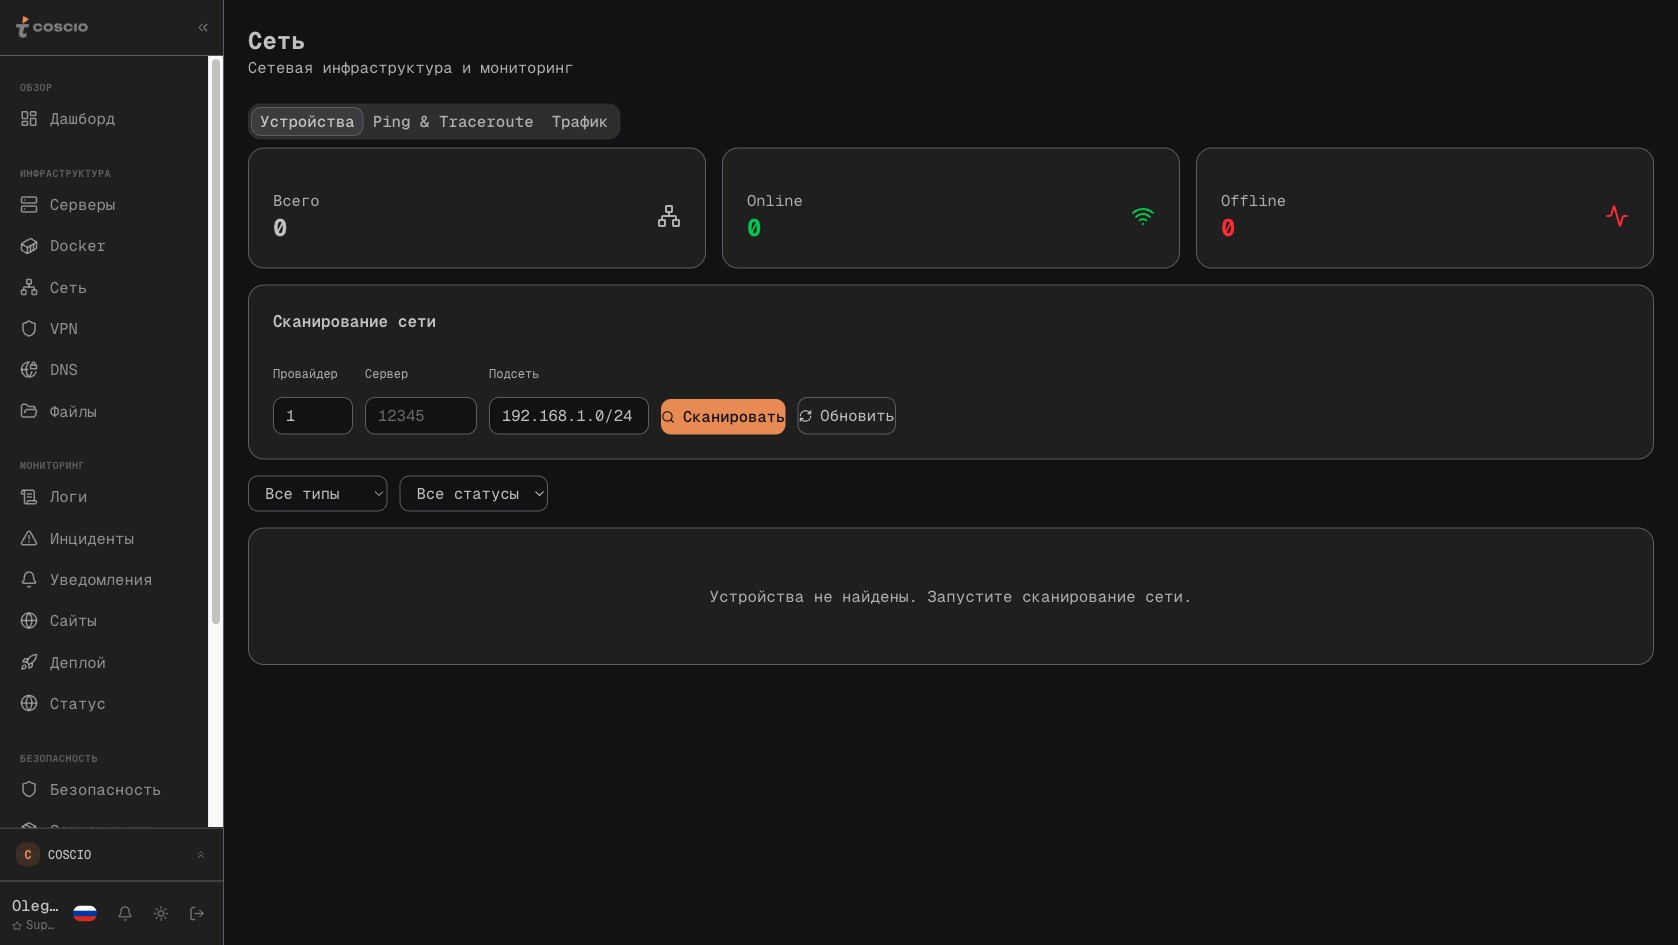Screen dimensions: 1678x945
Task: Click the МОНИТОРИНГ section label
Action: pyautogui.click(x=52, y=466)
